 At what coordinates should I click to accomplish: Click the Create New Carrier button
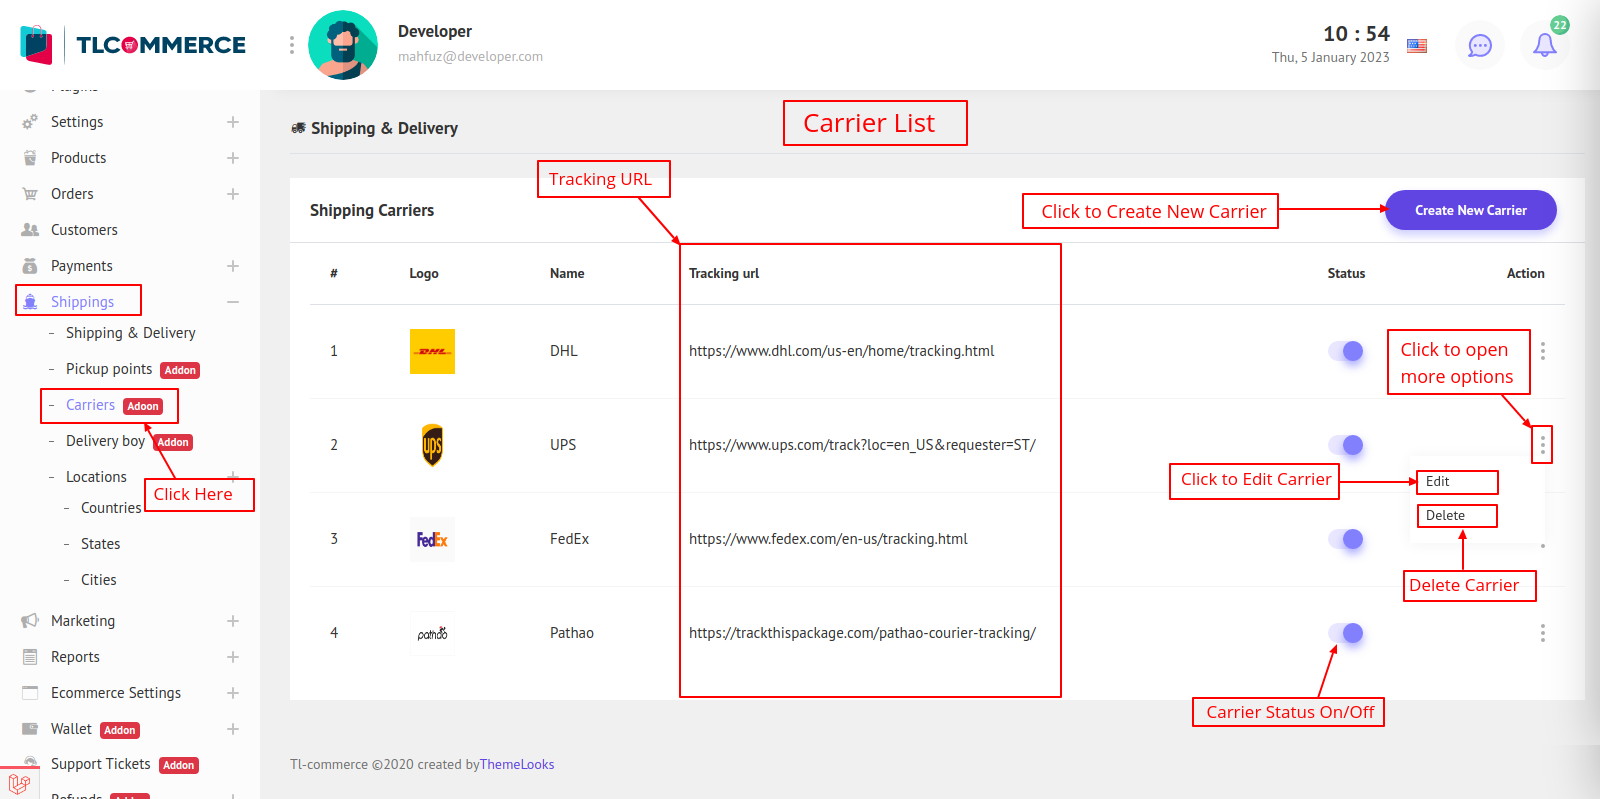pyautogui.click(x=1470, y=210)
